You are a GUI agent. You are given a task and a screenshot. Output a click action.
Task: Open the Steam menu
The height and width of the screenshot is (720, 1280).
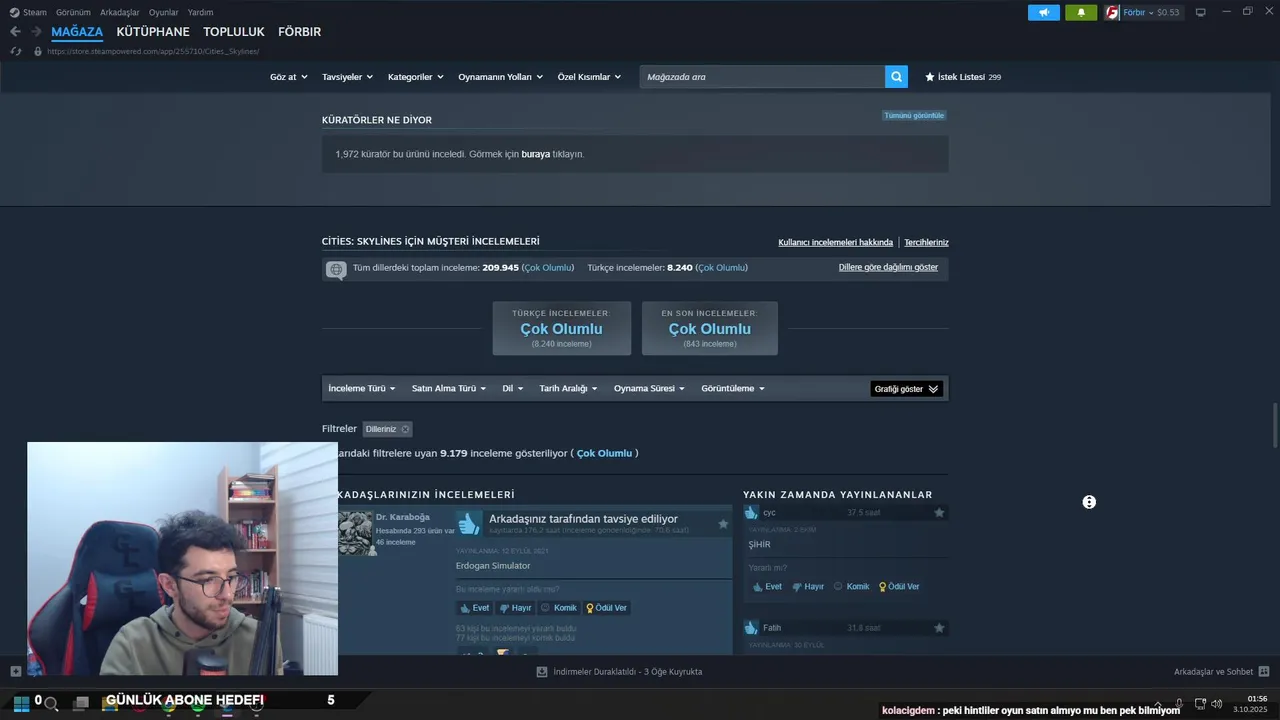click(x=28, y=13)
